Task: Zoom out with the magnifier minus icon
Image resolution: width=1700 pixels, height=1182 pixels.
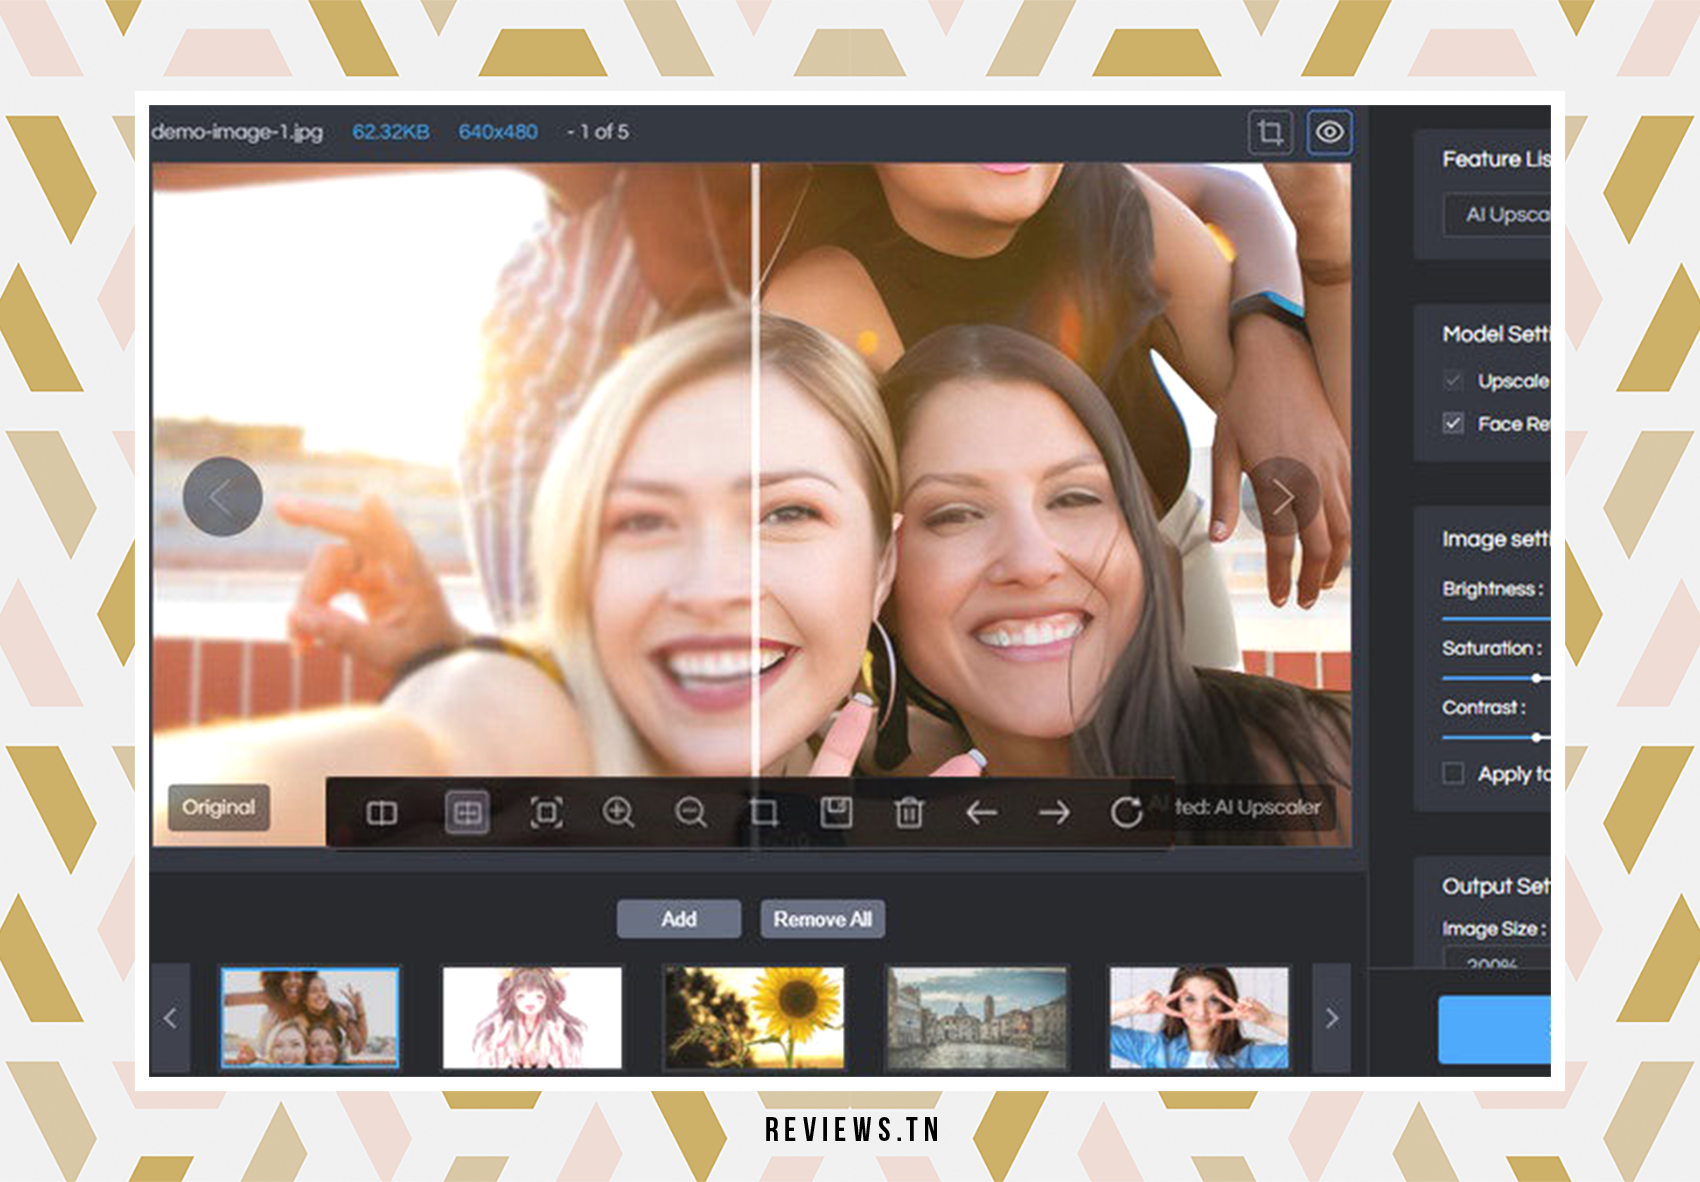Action: (690, 812)
